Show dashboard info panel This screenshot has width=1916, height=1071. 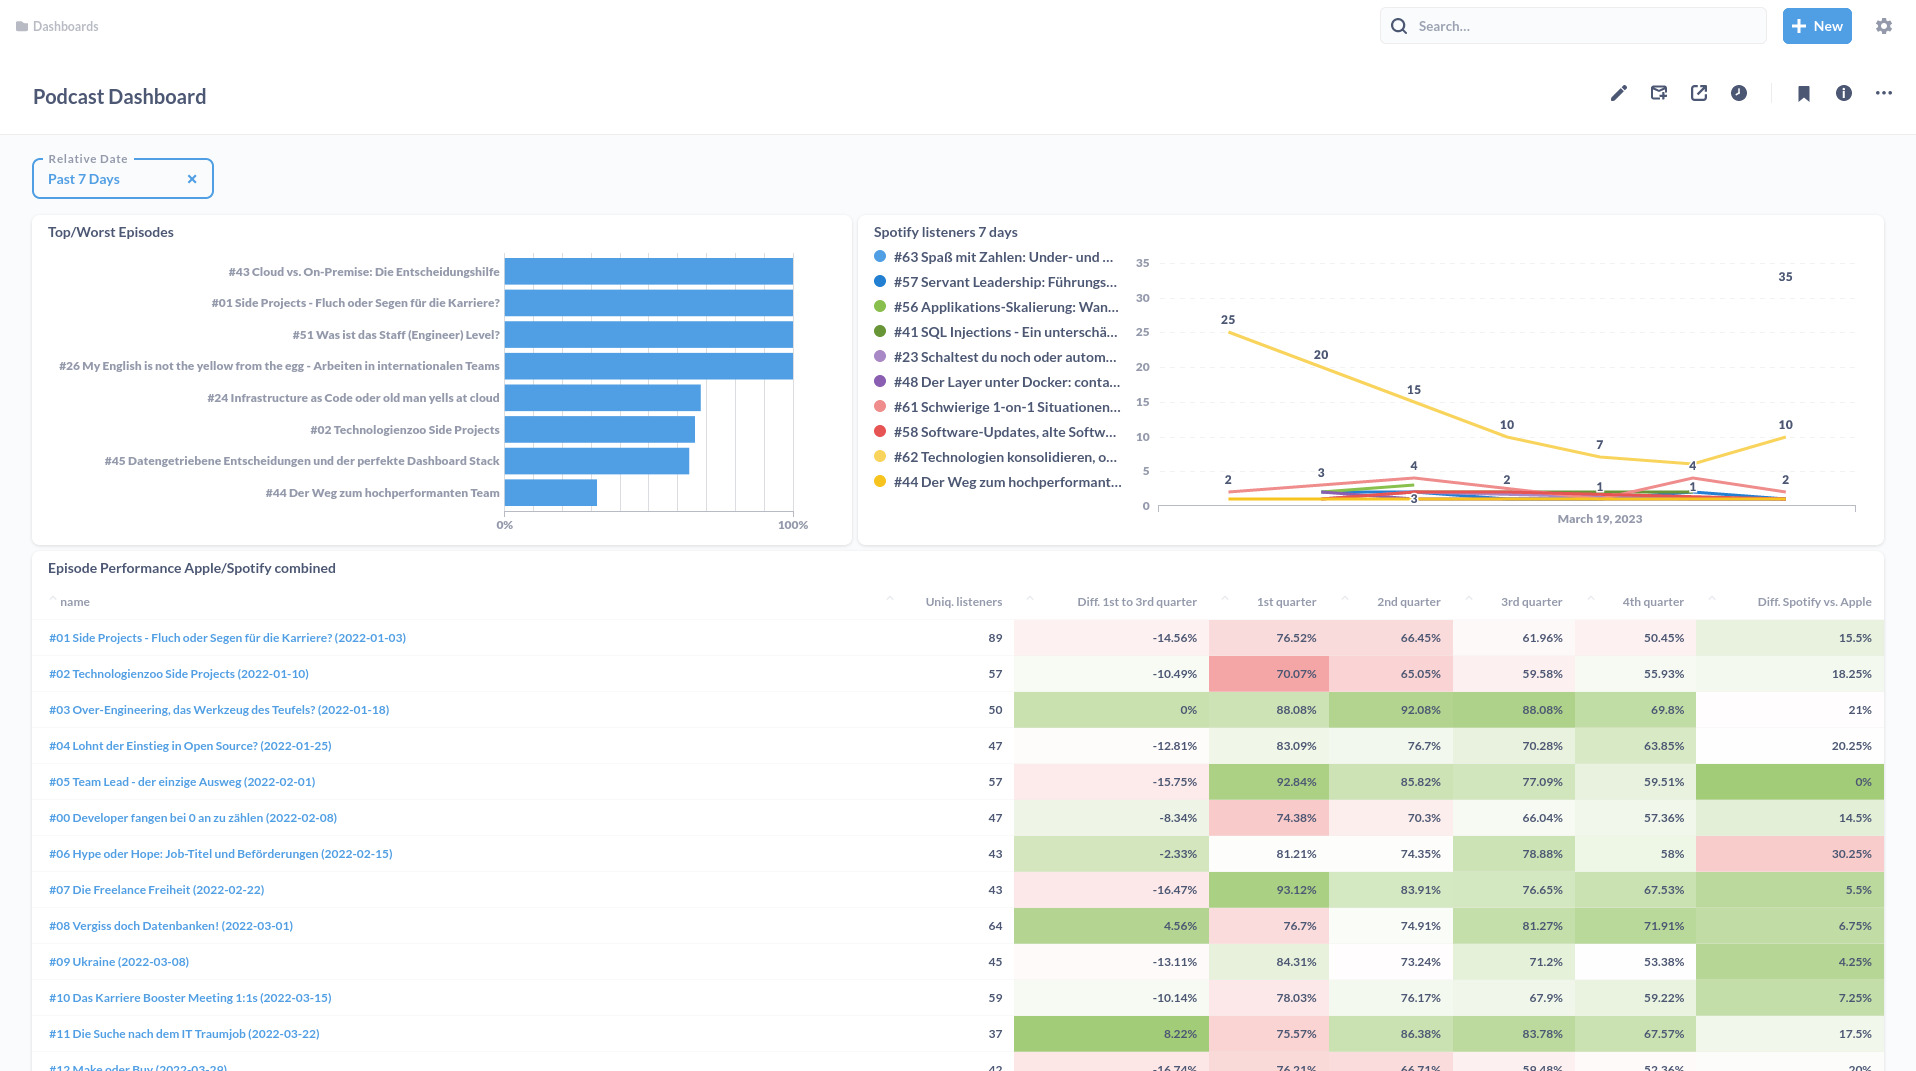(x=1843, y=93)
